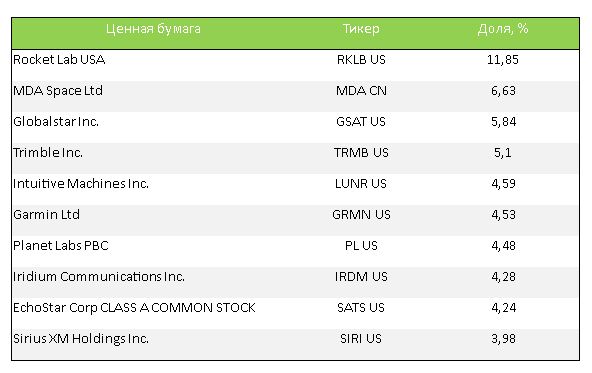Click the 5,1 share value
The height and width of the screenshot is (373, 592).
pyautogui.click(x=503, y=153)
